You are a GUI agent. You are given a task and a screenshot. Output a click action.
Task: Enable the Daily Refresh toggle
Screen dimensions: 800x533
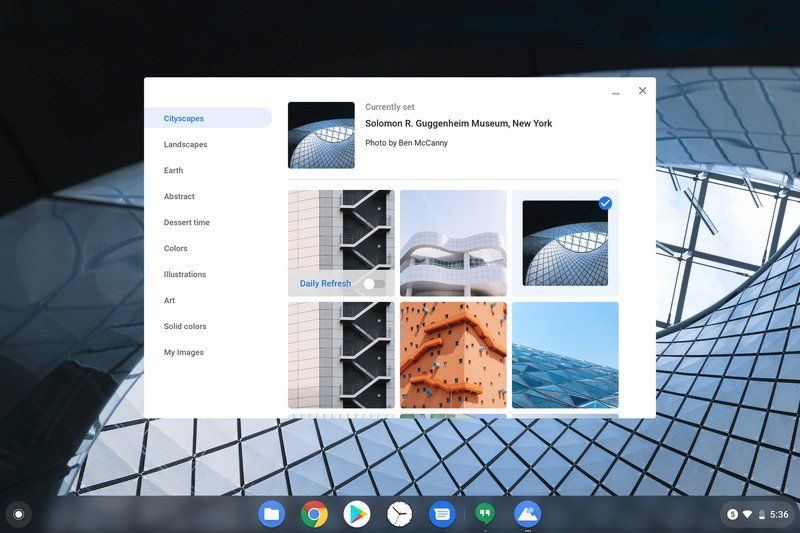[x=374, y=284]
